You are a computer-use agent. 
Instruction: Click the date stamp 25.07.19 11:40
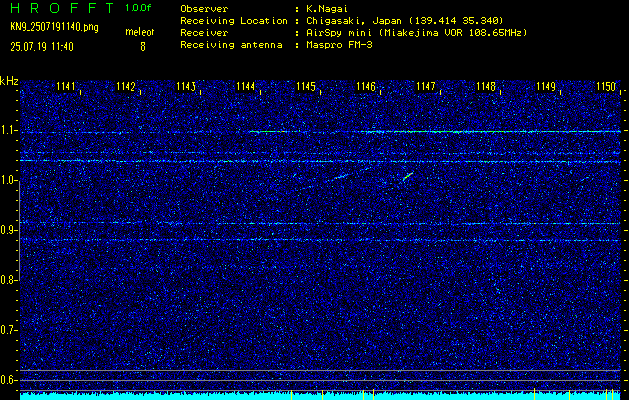[42, 47]
